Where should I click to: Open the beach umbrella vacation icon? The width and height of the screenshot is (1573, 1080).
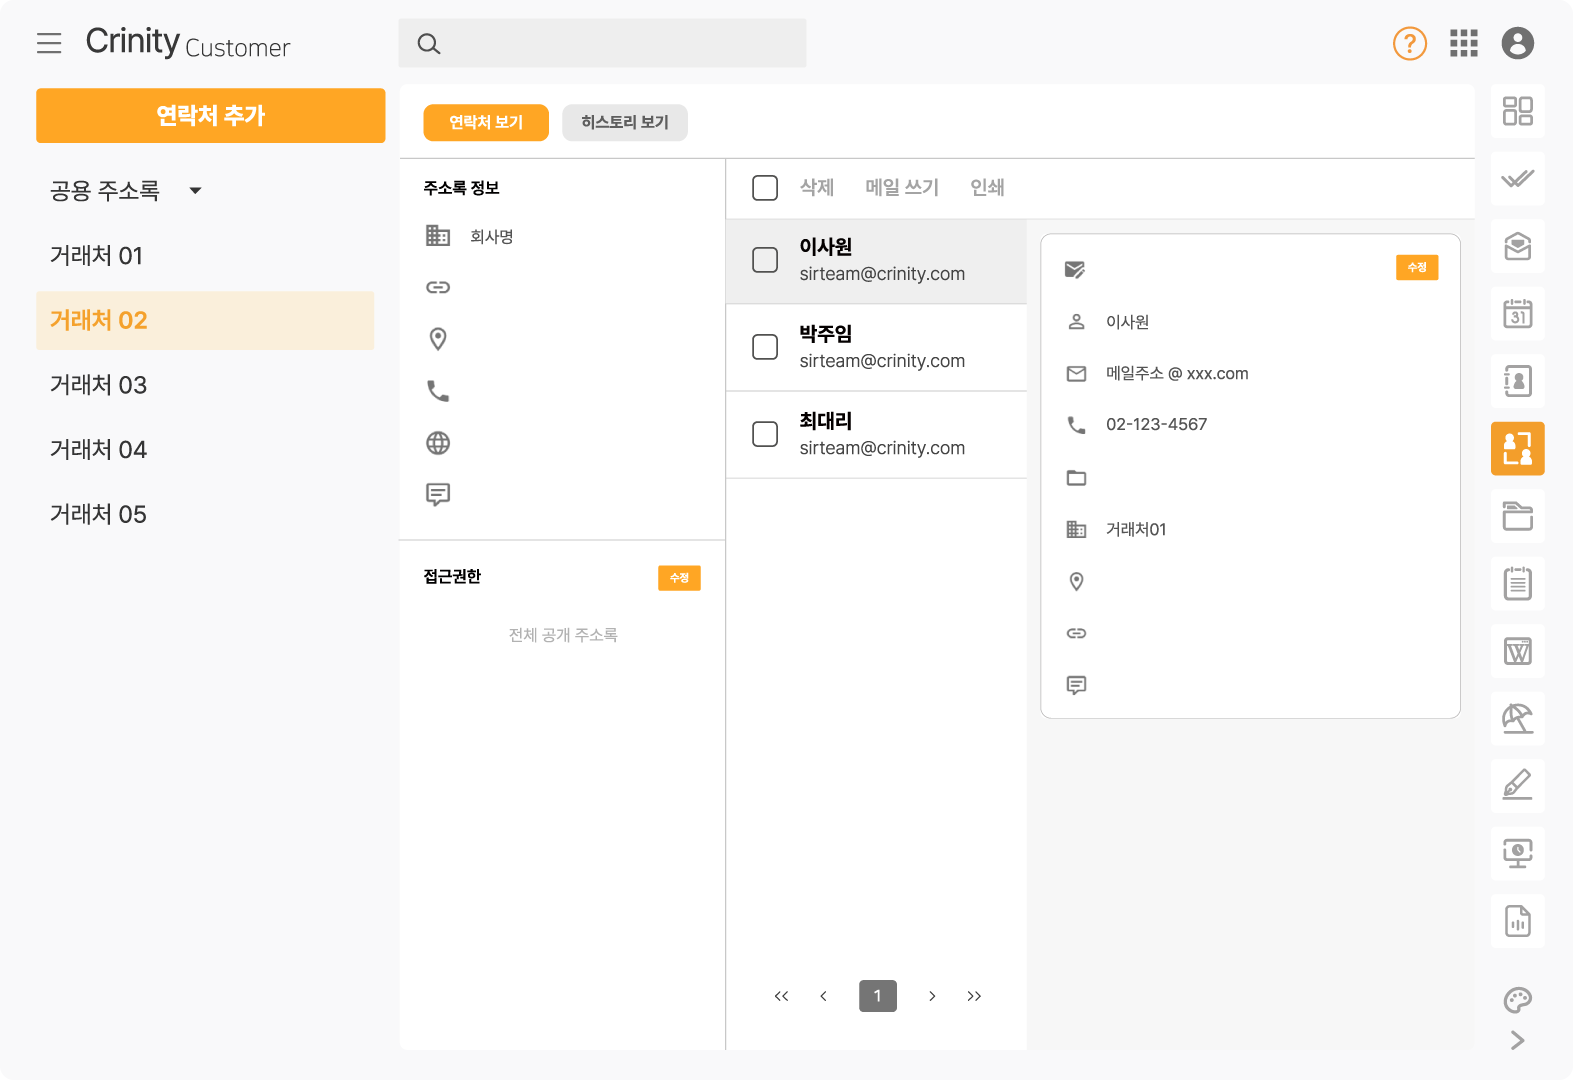[1518, 719]
